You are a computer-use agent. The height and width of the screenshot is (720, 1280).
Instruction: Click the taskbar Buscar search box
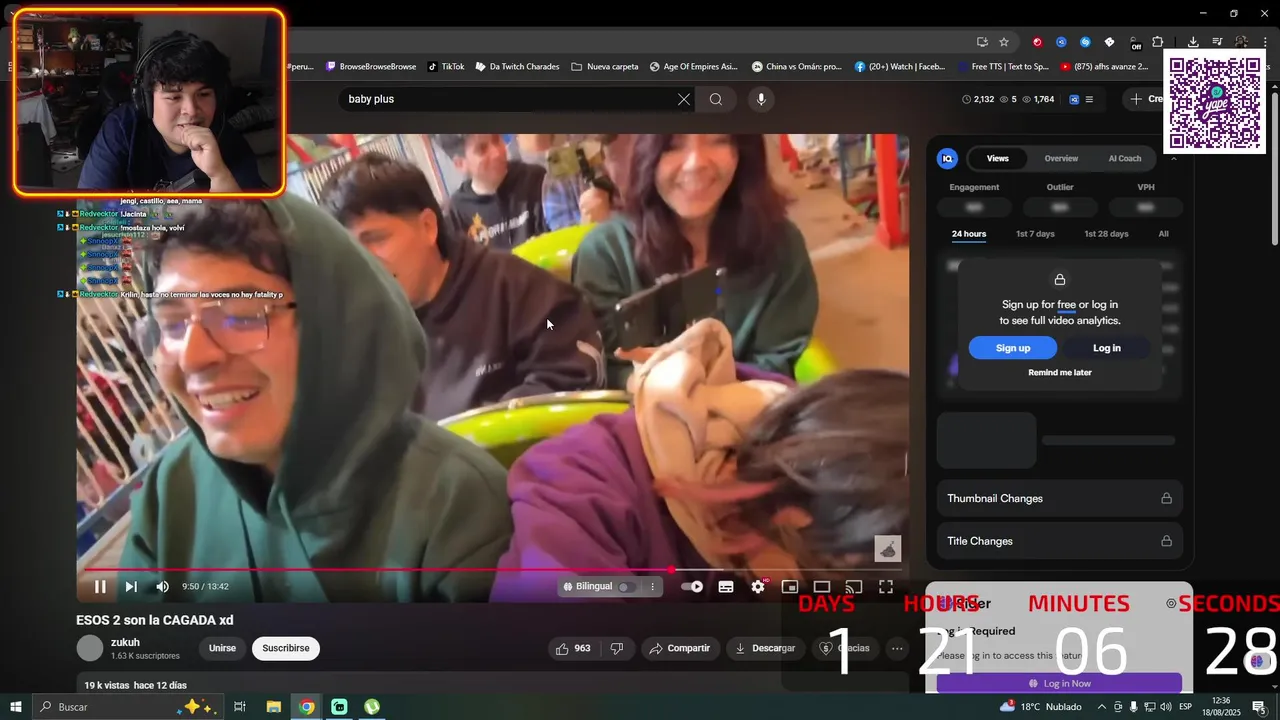click(x=128, y=707)
